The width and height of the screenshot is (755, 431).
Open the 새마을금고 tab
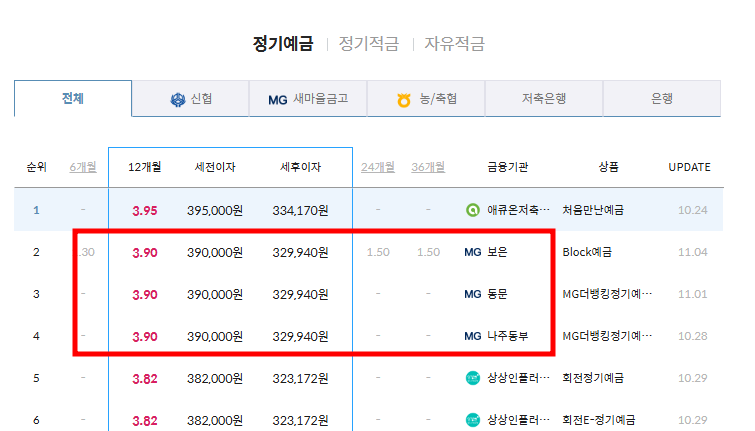pos(308,99)
